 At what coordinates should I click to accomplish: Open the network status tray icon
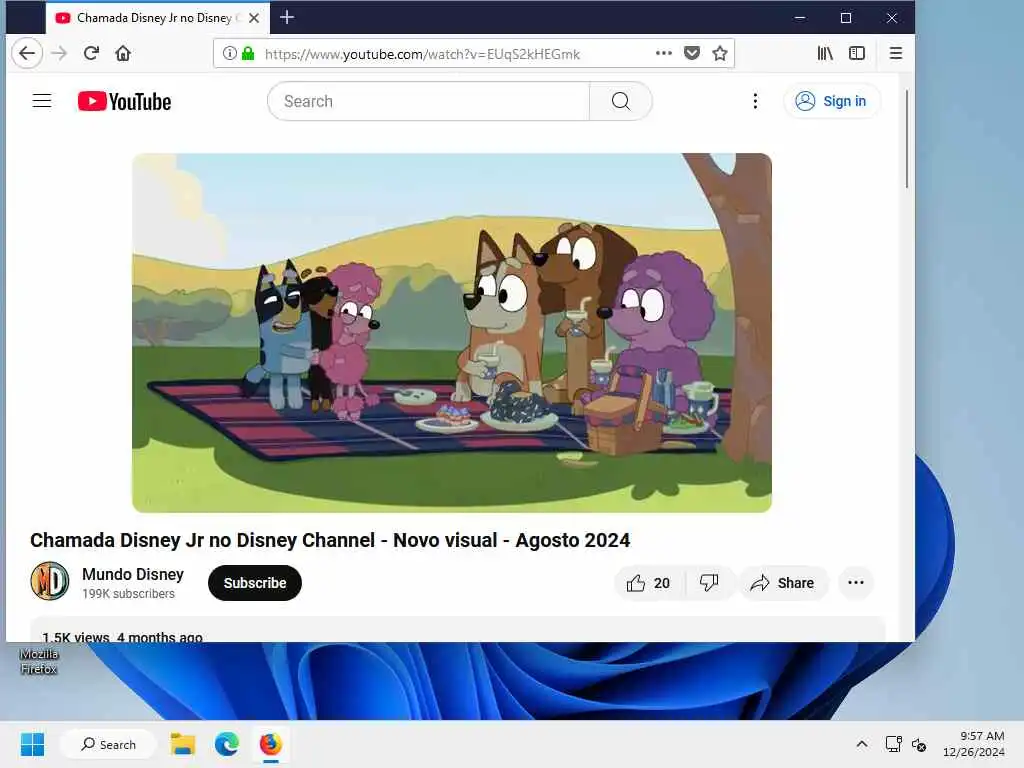893,744
